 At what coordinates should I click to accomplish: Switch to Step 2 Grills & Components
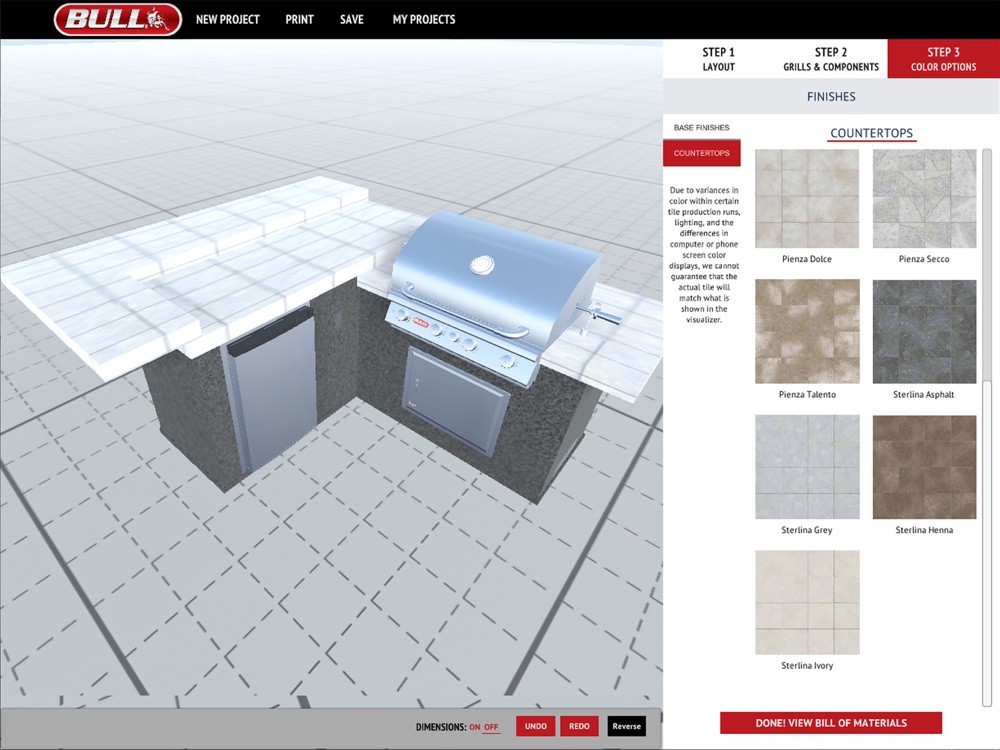831,59
